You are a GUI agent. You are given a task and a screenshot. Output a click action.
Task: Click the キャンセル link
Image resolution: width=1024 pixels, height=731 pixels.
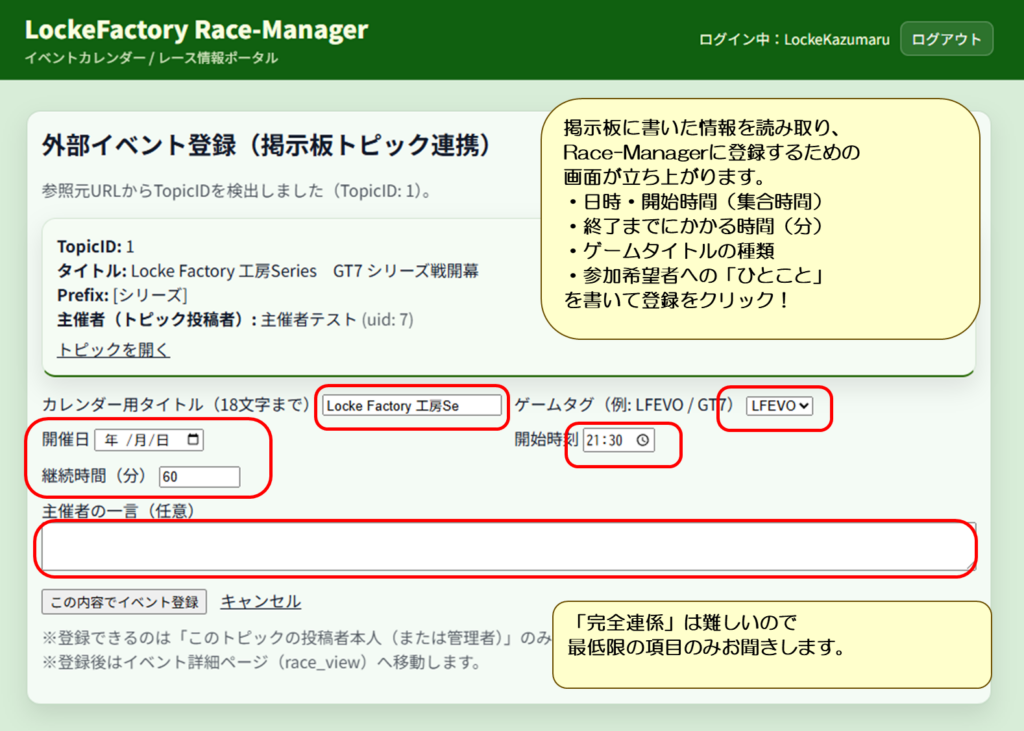pos(260,601)
